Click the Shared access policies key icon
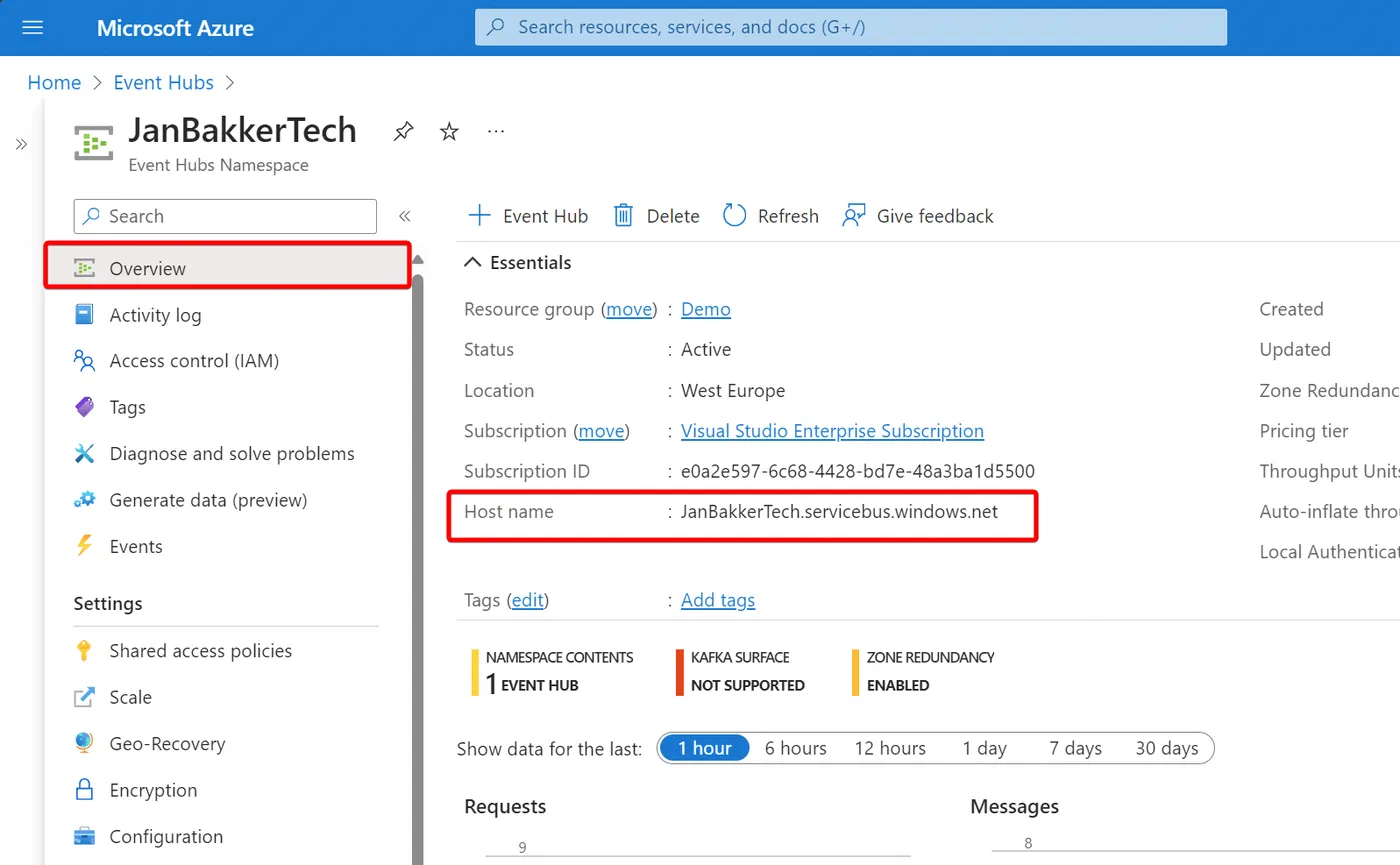Viewport: 1400px width, 865px height. tap(84, 651)
